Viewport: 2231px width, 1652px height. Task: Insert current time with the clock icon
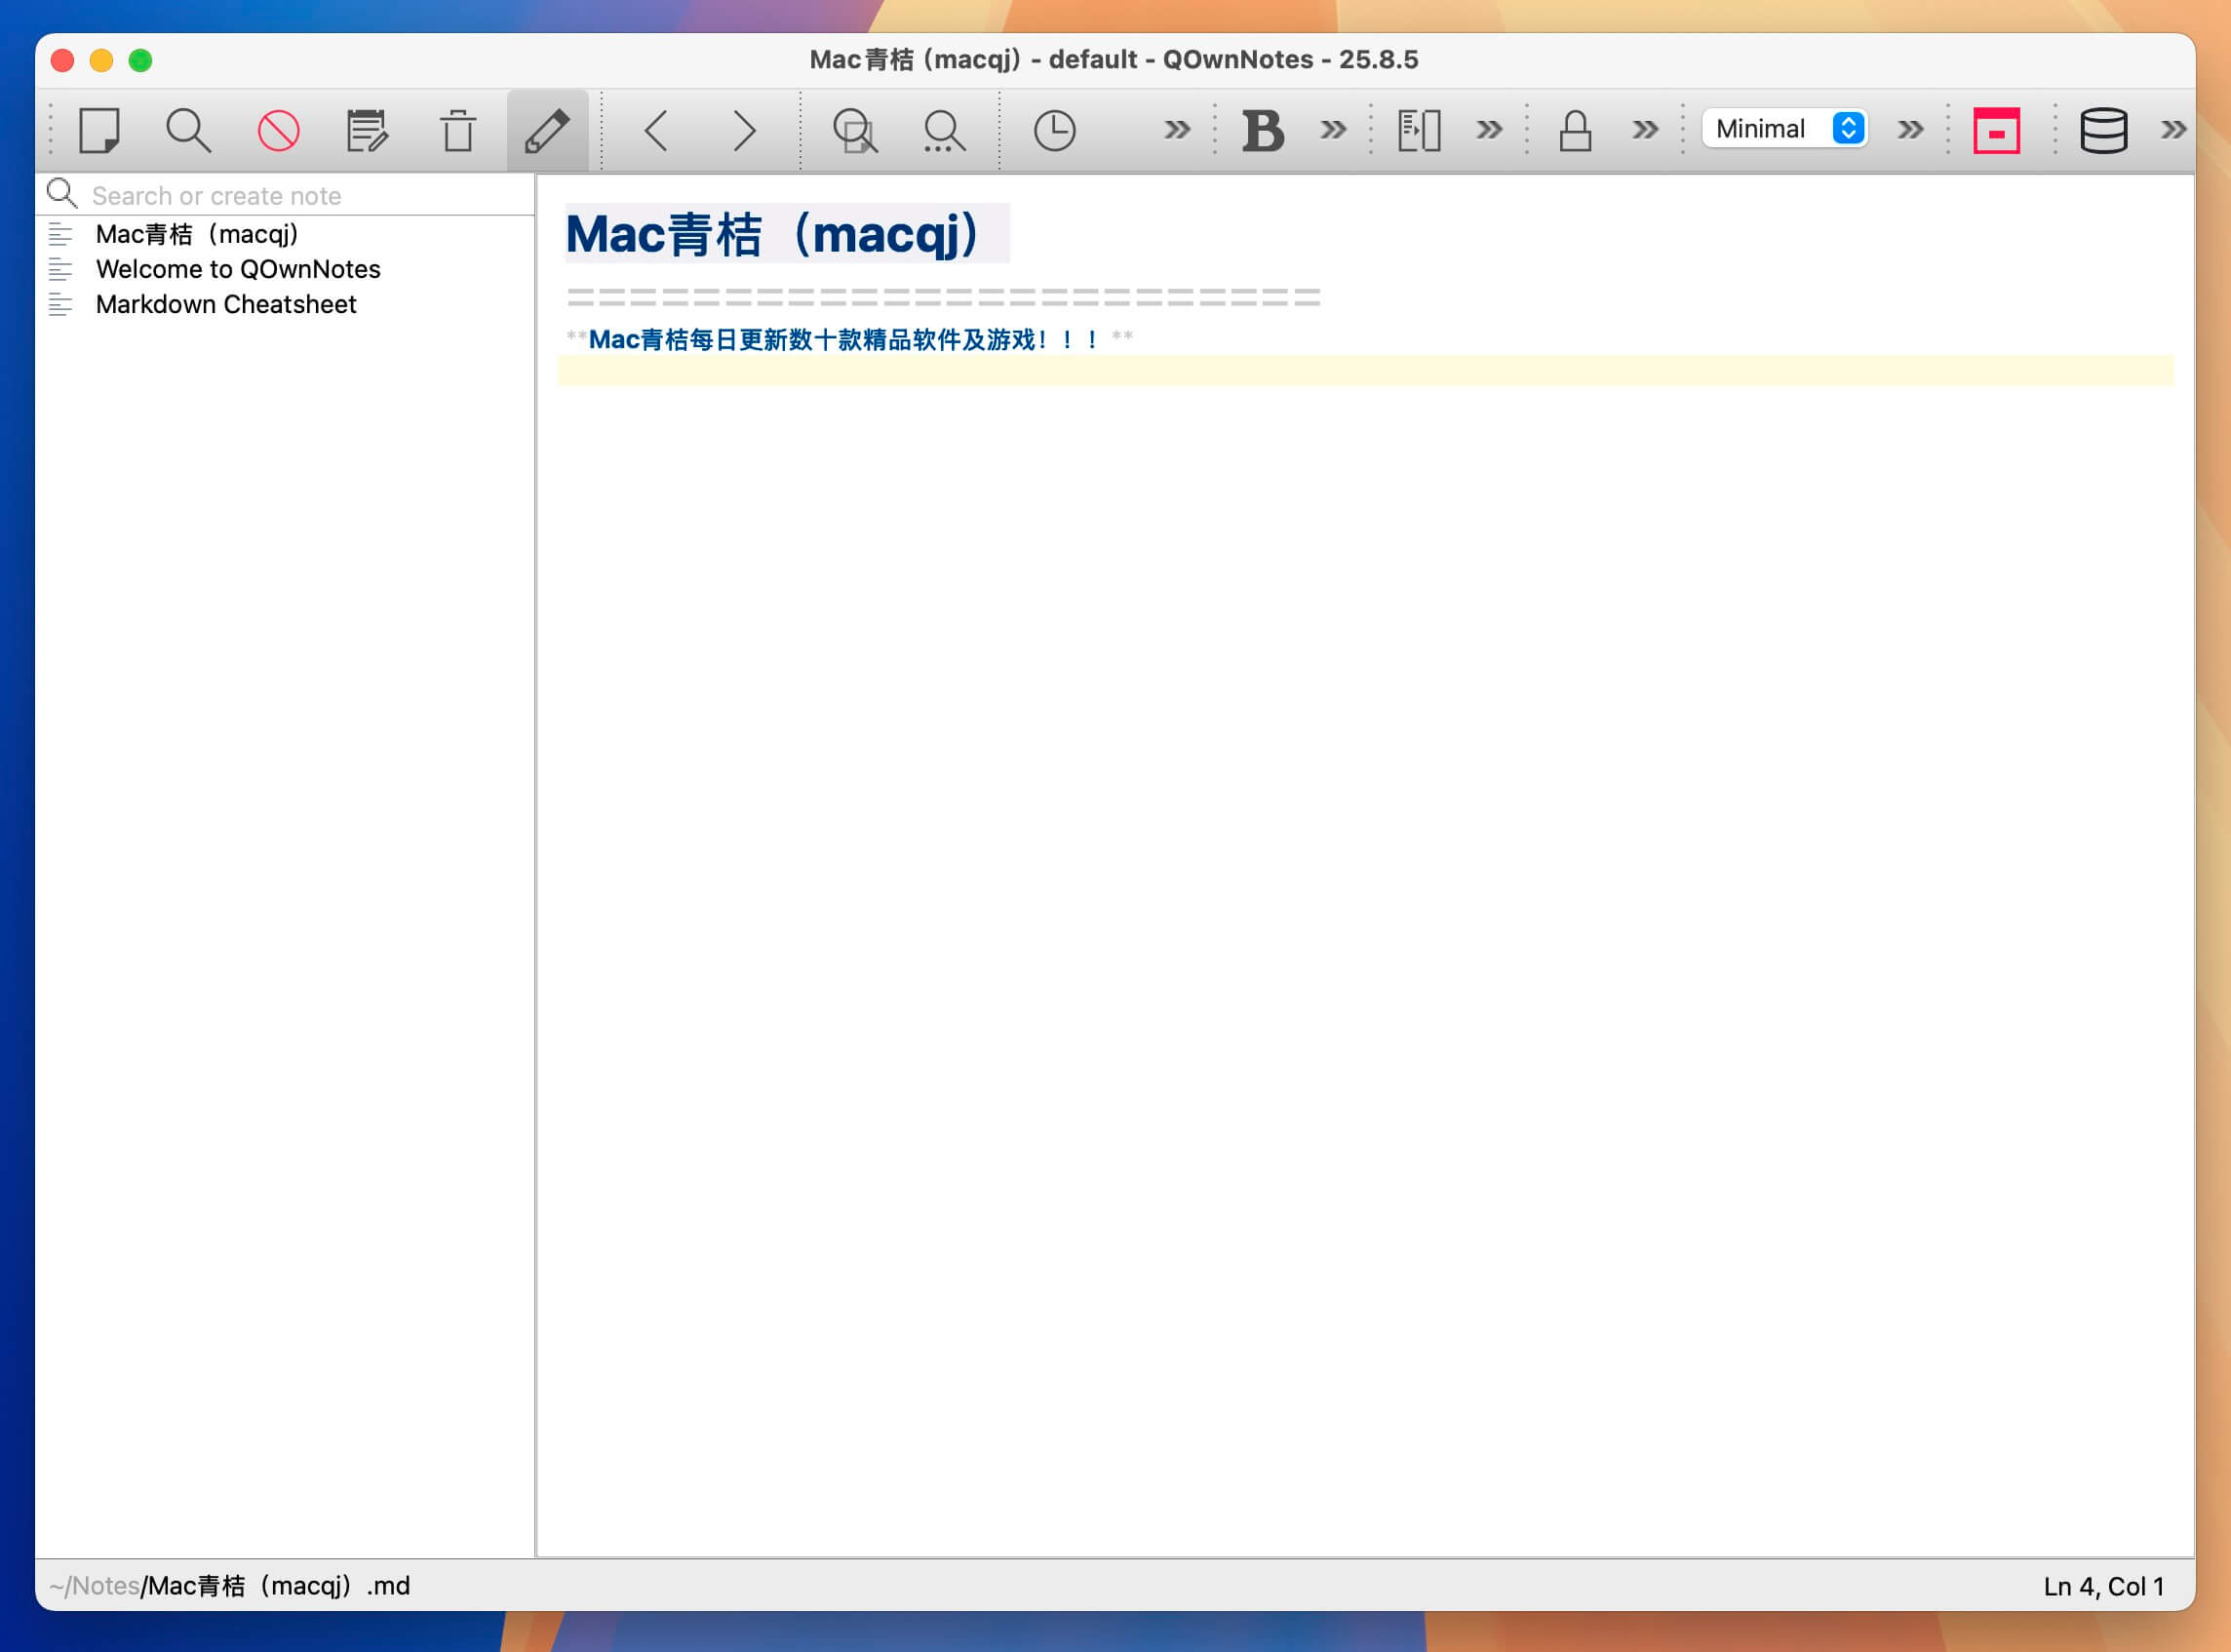click(1054, 130)
